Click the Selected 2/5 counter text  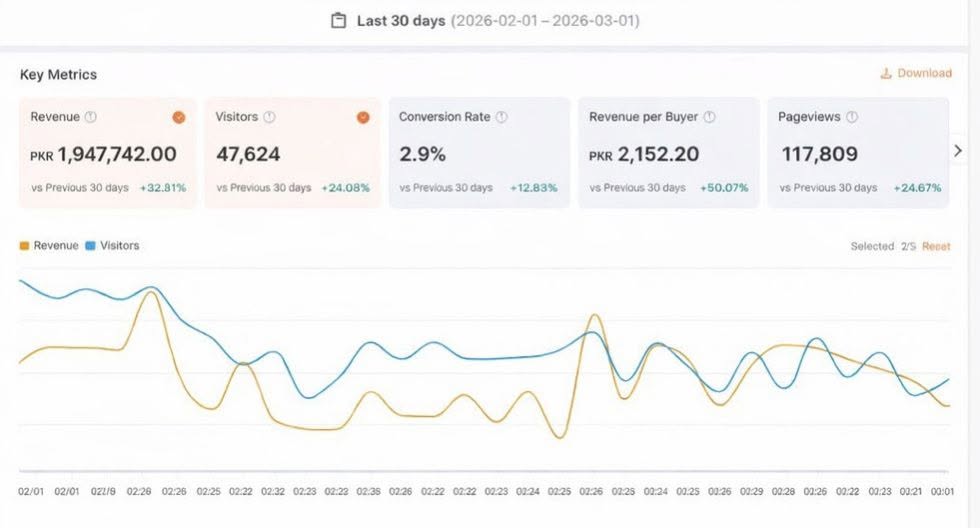883,246
